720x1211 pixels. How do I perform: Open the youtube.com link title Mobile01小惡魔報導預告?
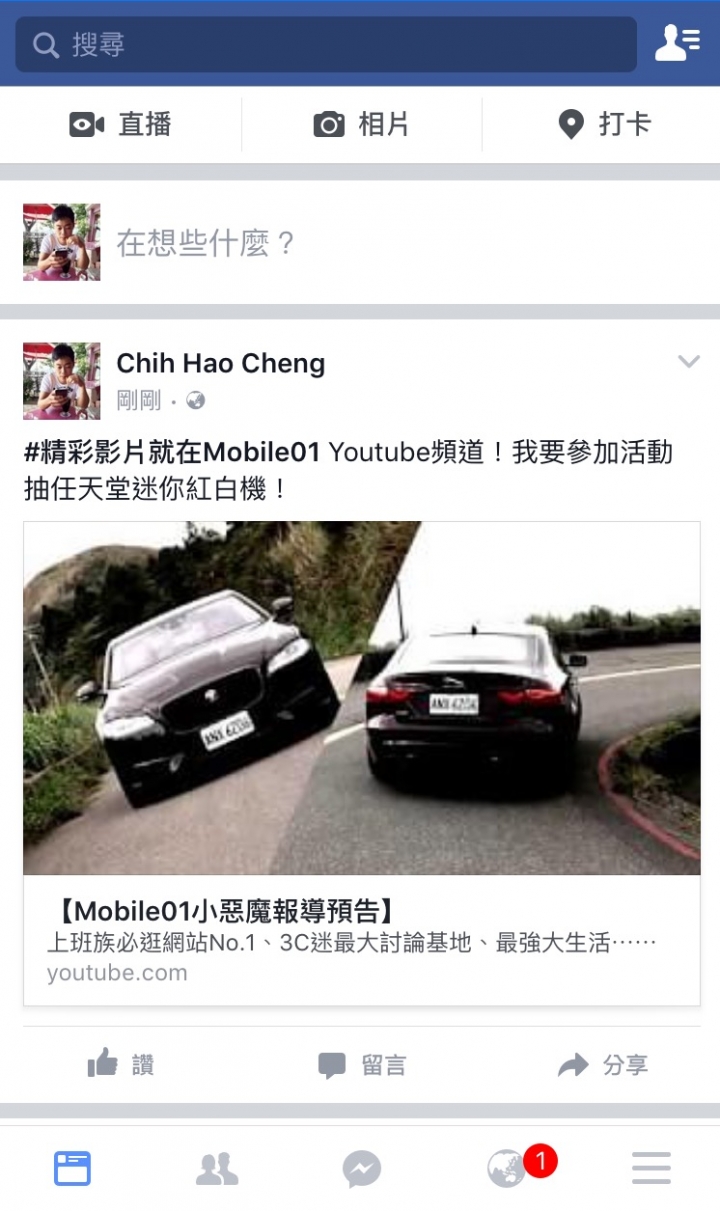(x=221, y=911)
